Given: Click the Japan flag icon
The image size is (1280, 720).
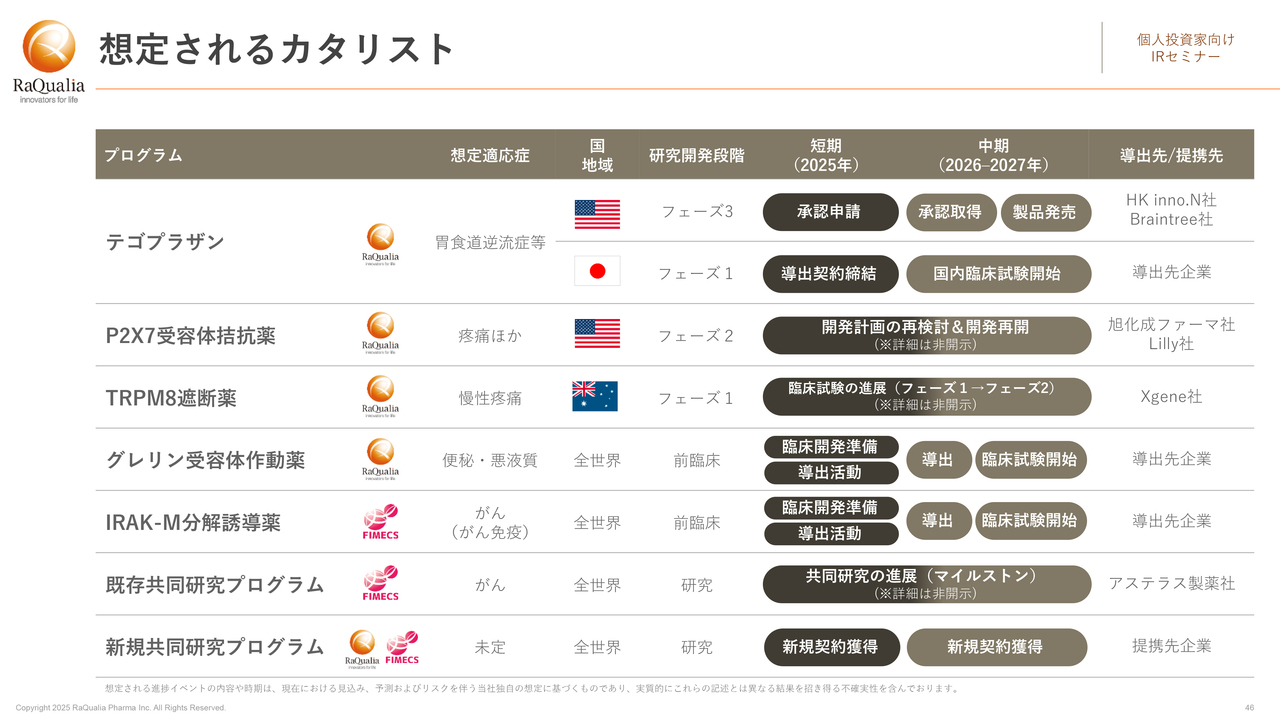Looking at the screenshot, I should pyautogui.click(x=597, y=271).
